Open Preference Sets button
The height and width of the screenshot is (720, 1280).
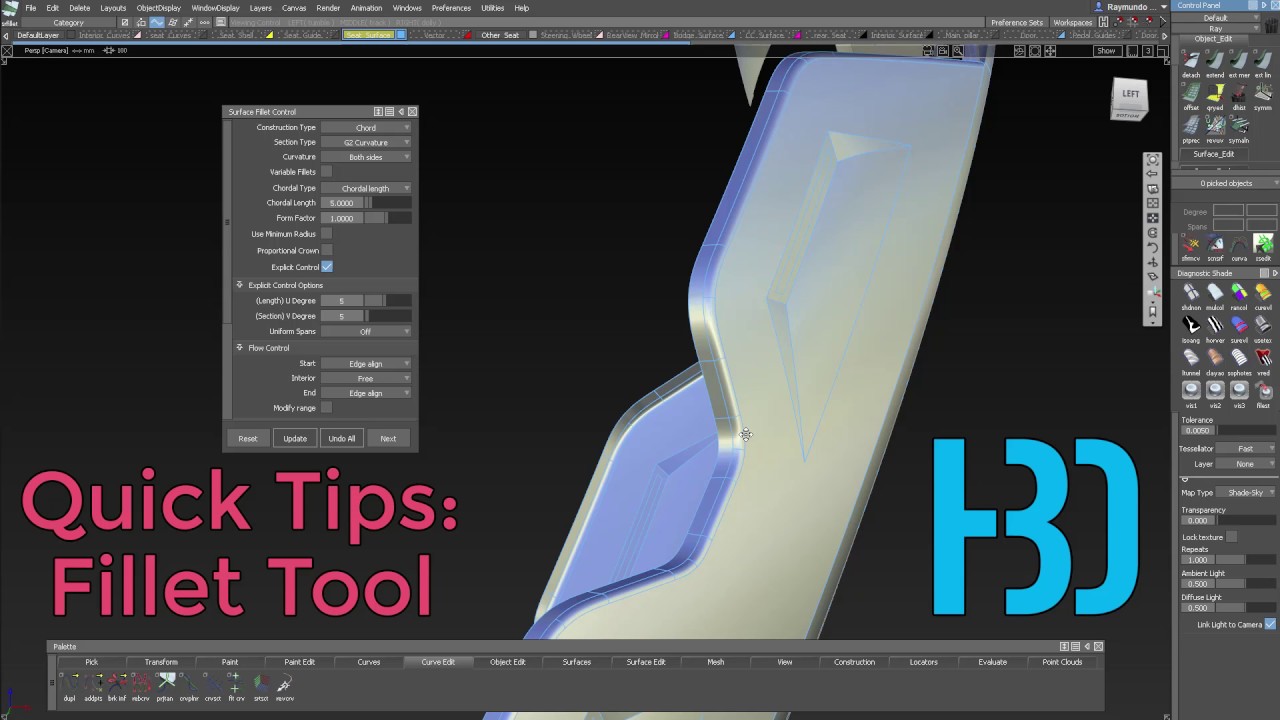1016,22
